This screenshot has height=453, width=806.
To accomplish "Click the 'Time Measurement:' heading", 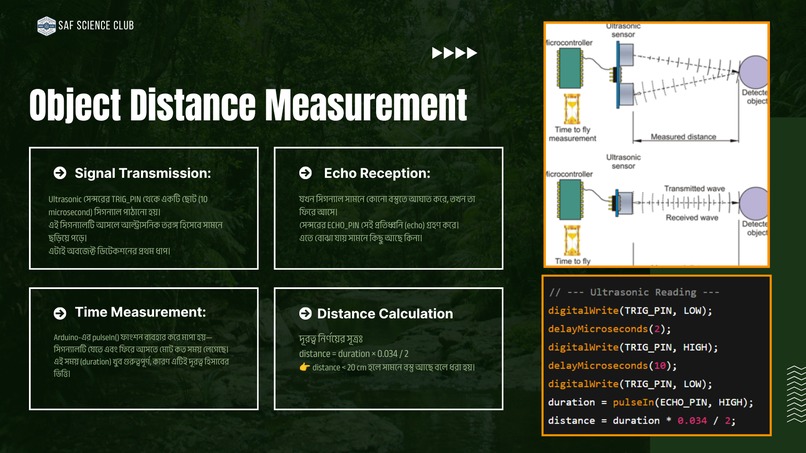I will [140, 312].
